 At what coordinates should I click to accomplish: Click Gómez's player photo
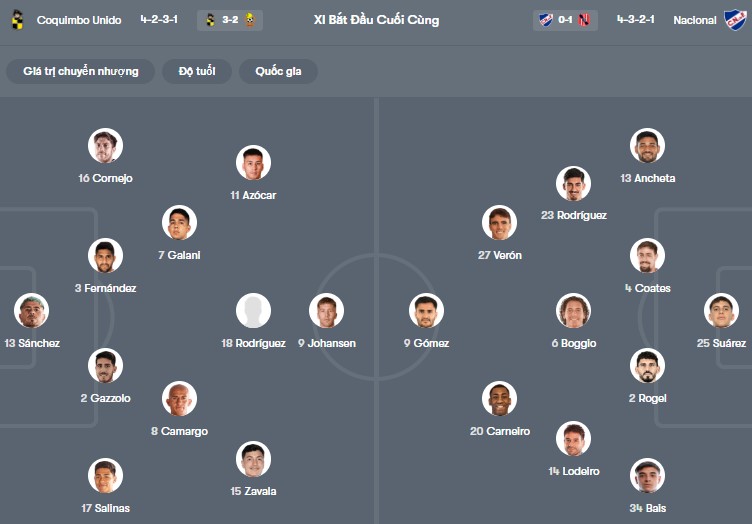point(426,311)
